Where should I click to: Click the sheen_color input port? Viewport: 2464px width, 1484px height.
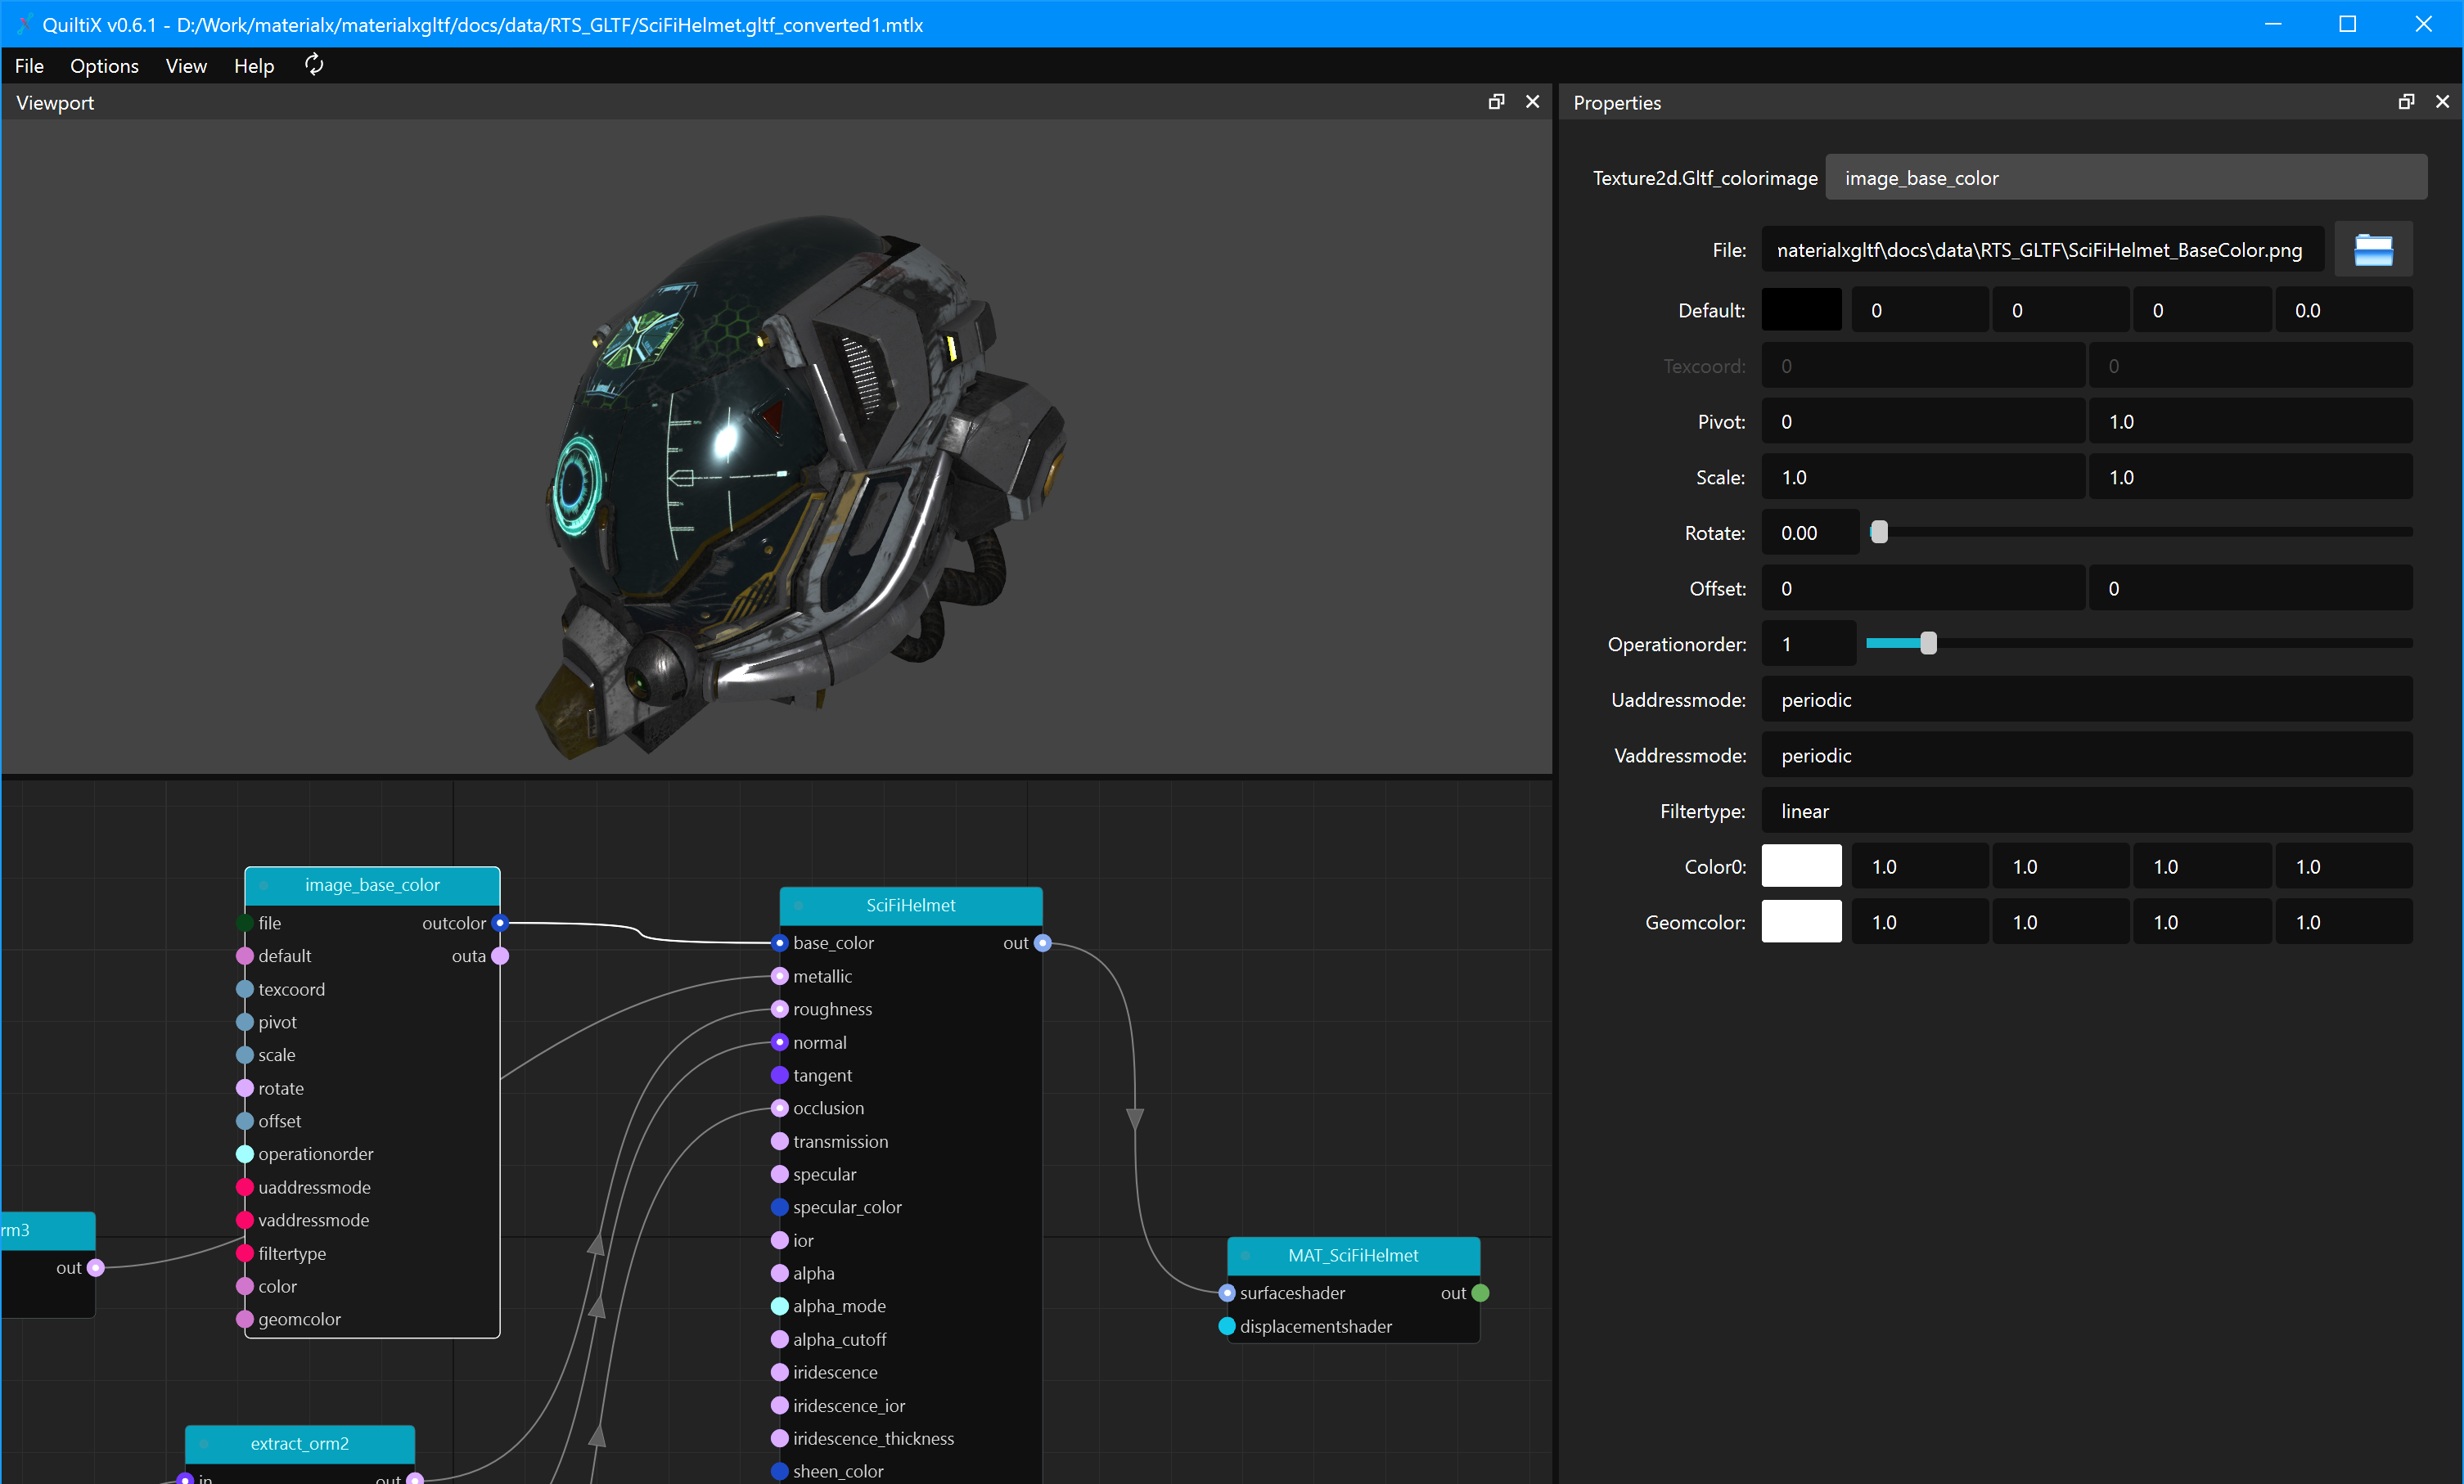coord(780,1471)
